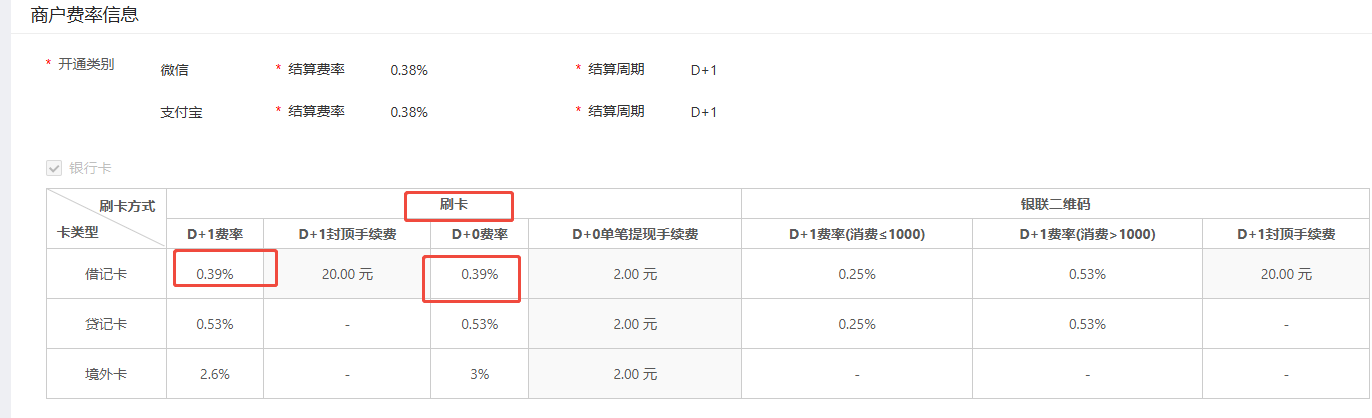Click the 借记卡 D+1封顶手续费 20.00 元 cell under 刷卡
This screenshot has width=1372, height=418.
(347, 274)
